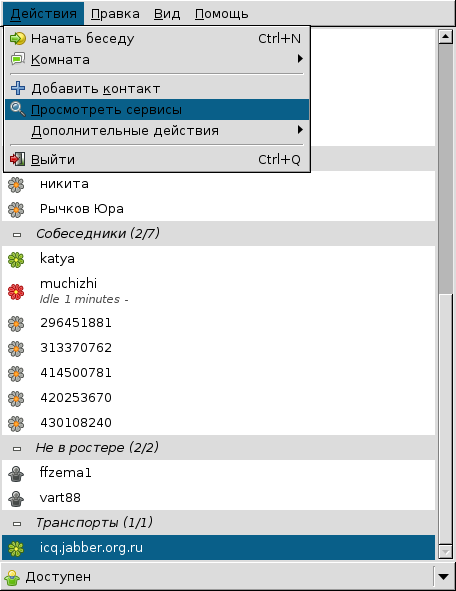Open the Доступен status dropdown arrow

[444, 577]
